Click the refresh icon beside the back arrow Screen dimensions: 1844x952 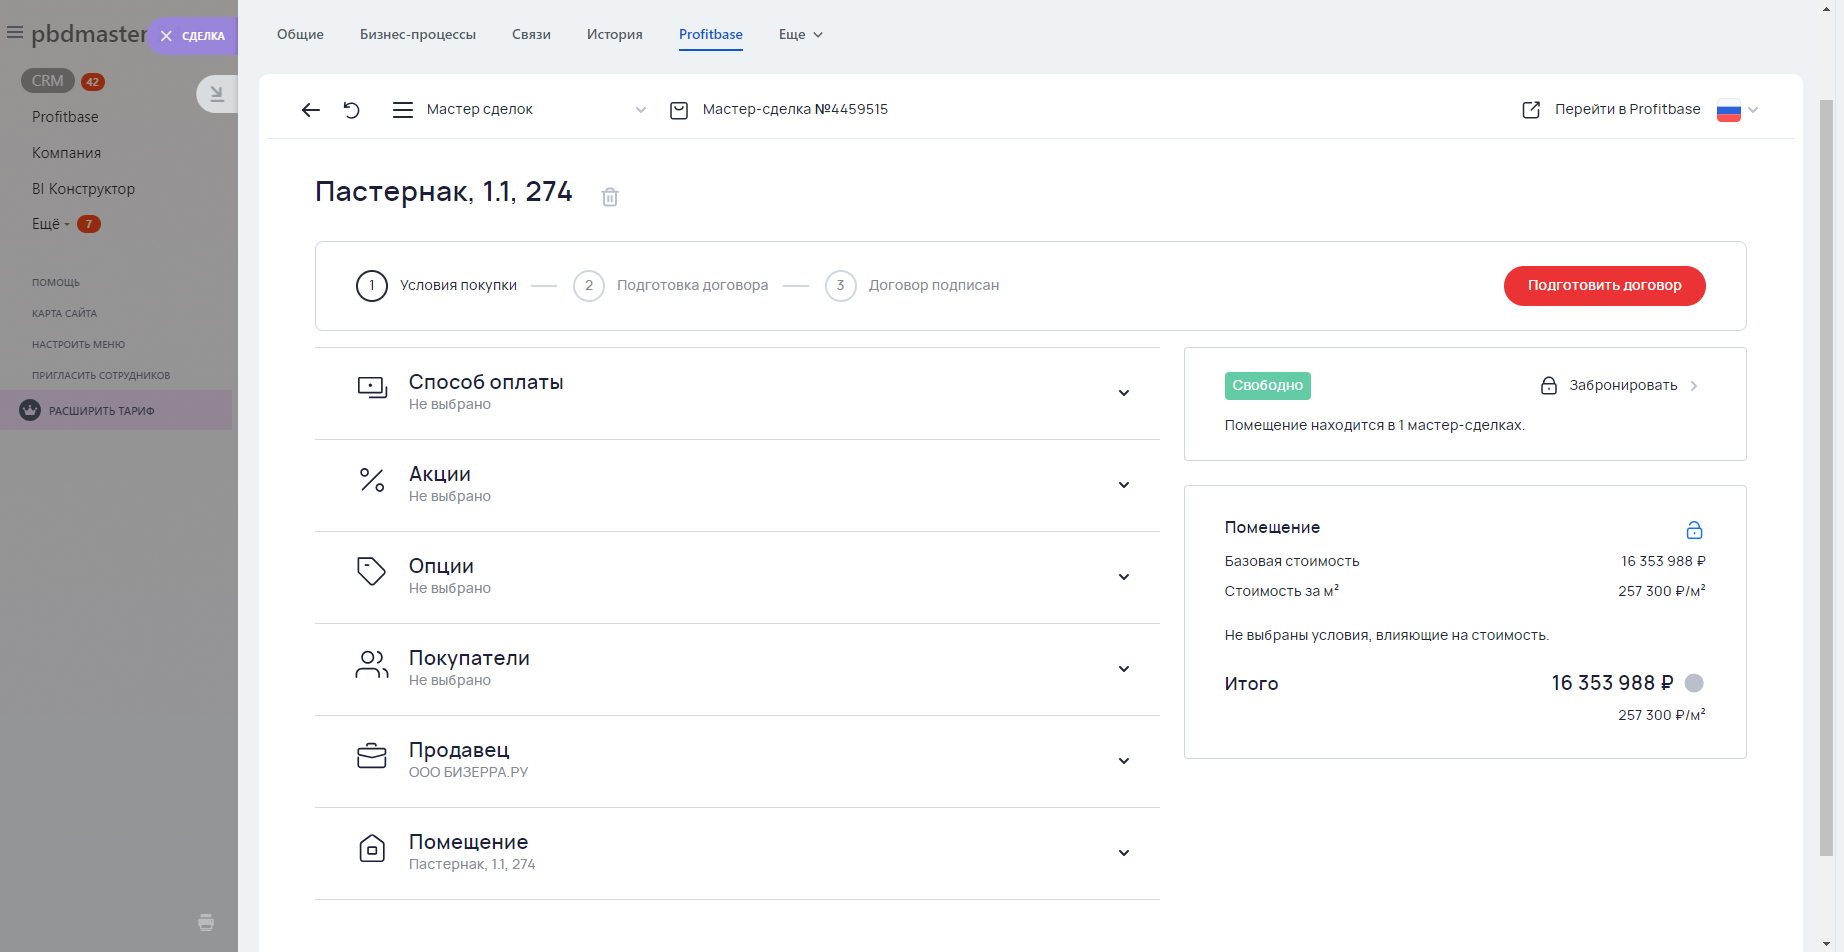point(351,110)
